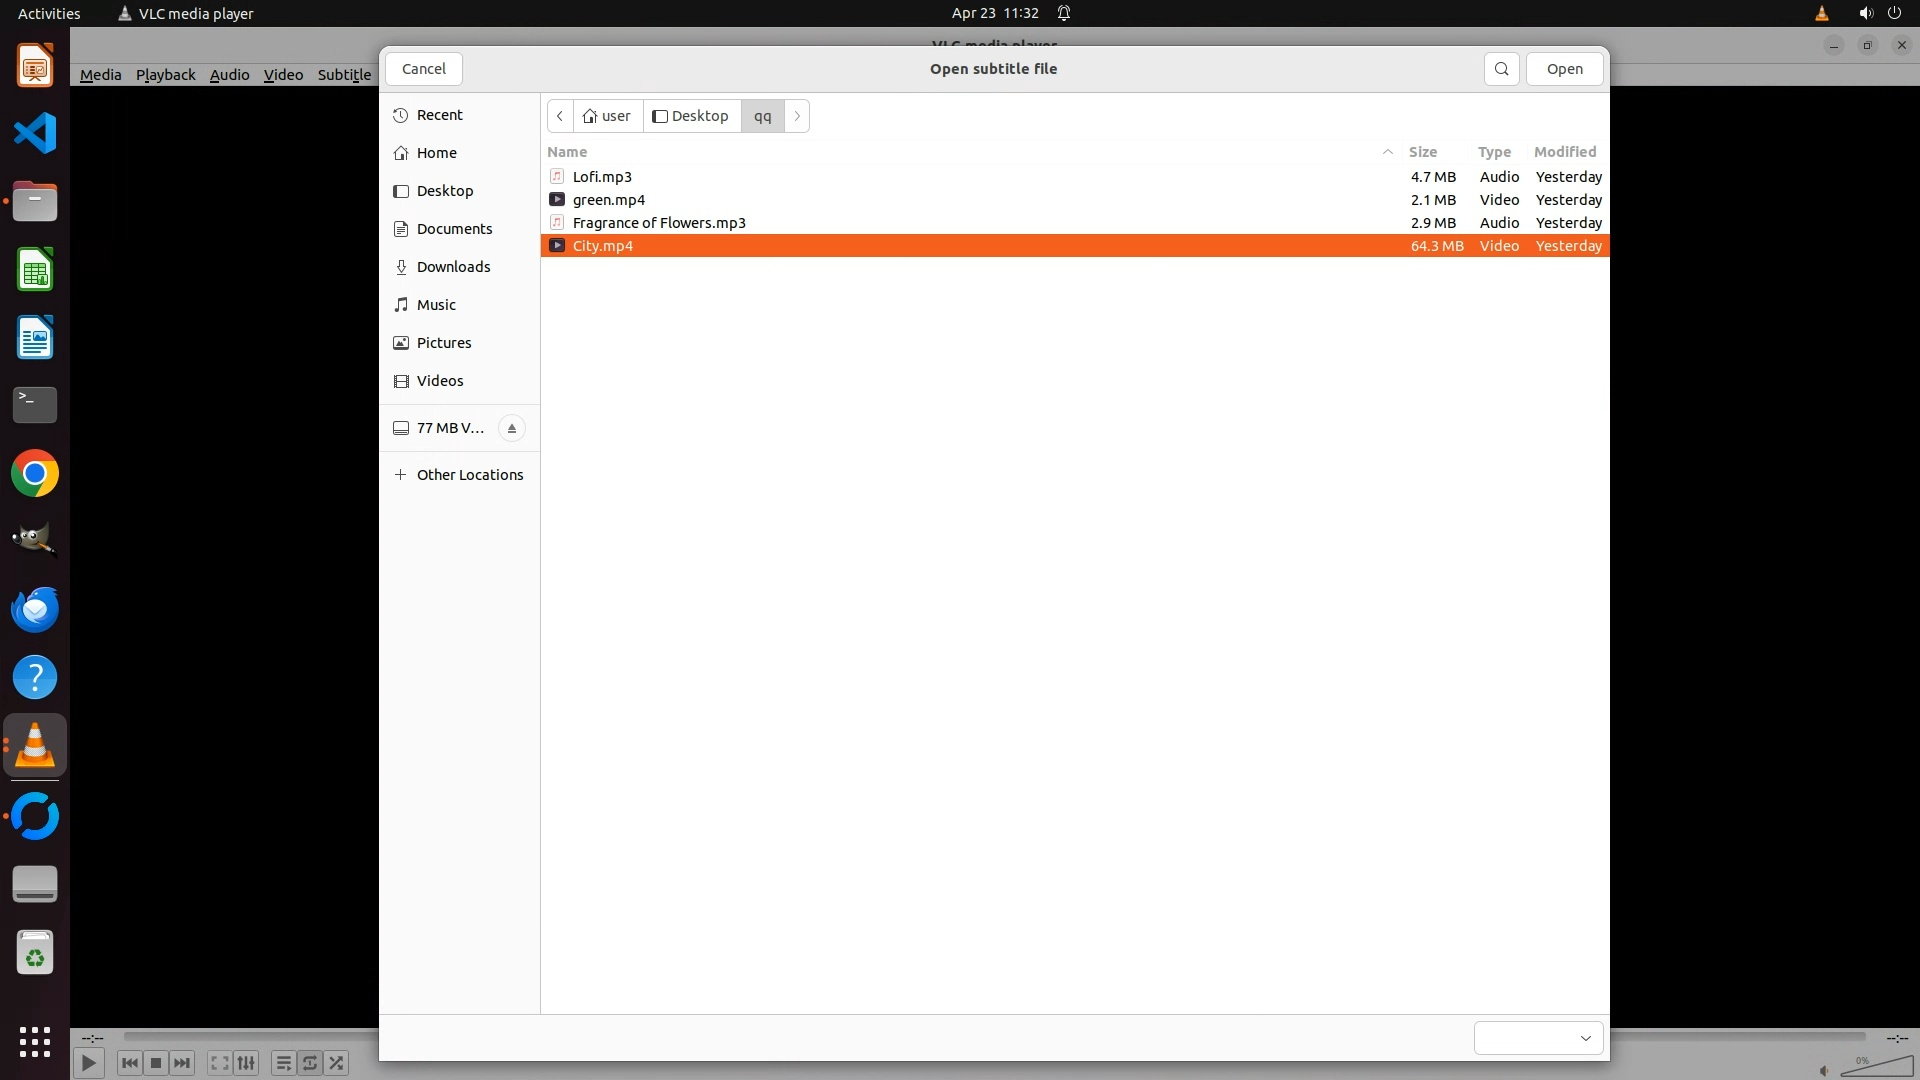1920x1080 pixels.
Task: Open the Audio menu
Action: (229, 75)
